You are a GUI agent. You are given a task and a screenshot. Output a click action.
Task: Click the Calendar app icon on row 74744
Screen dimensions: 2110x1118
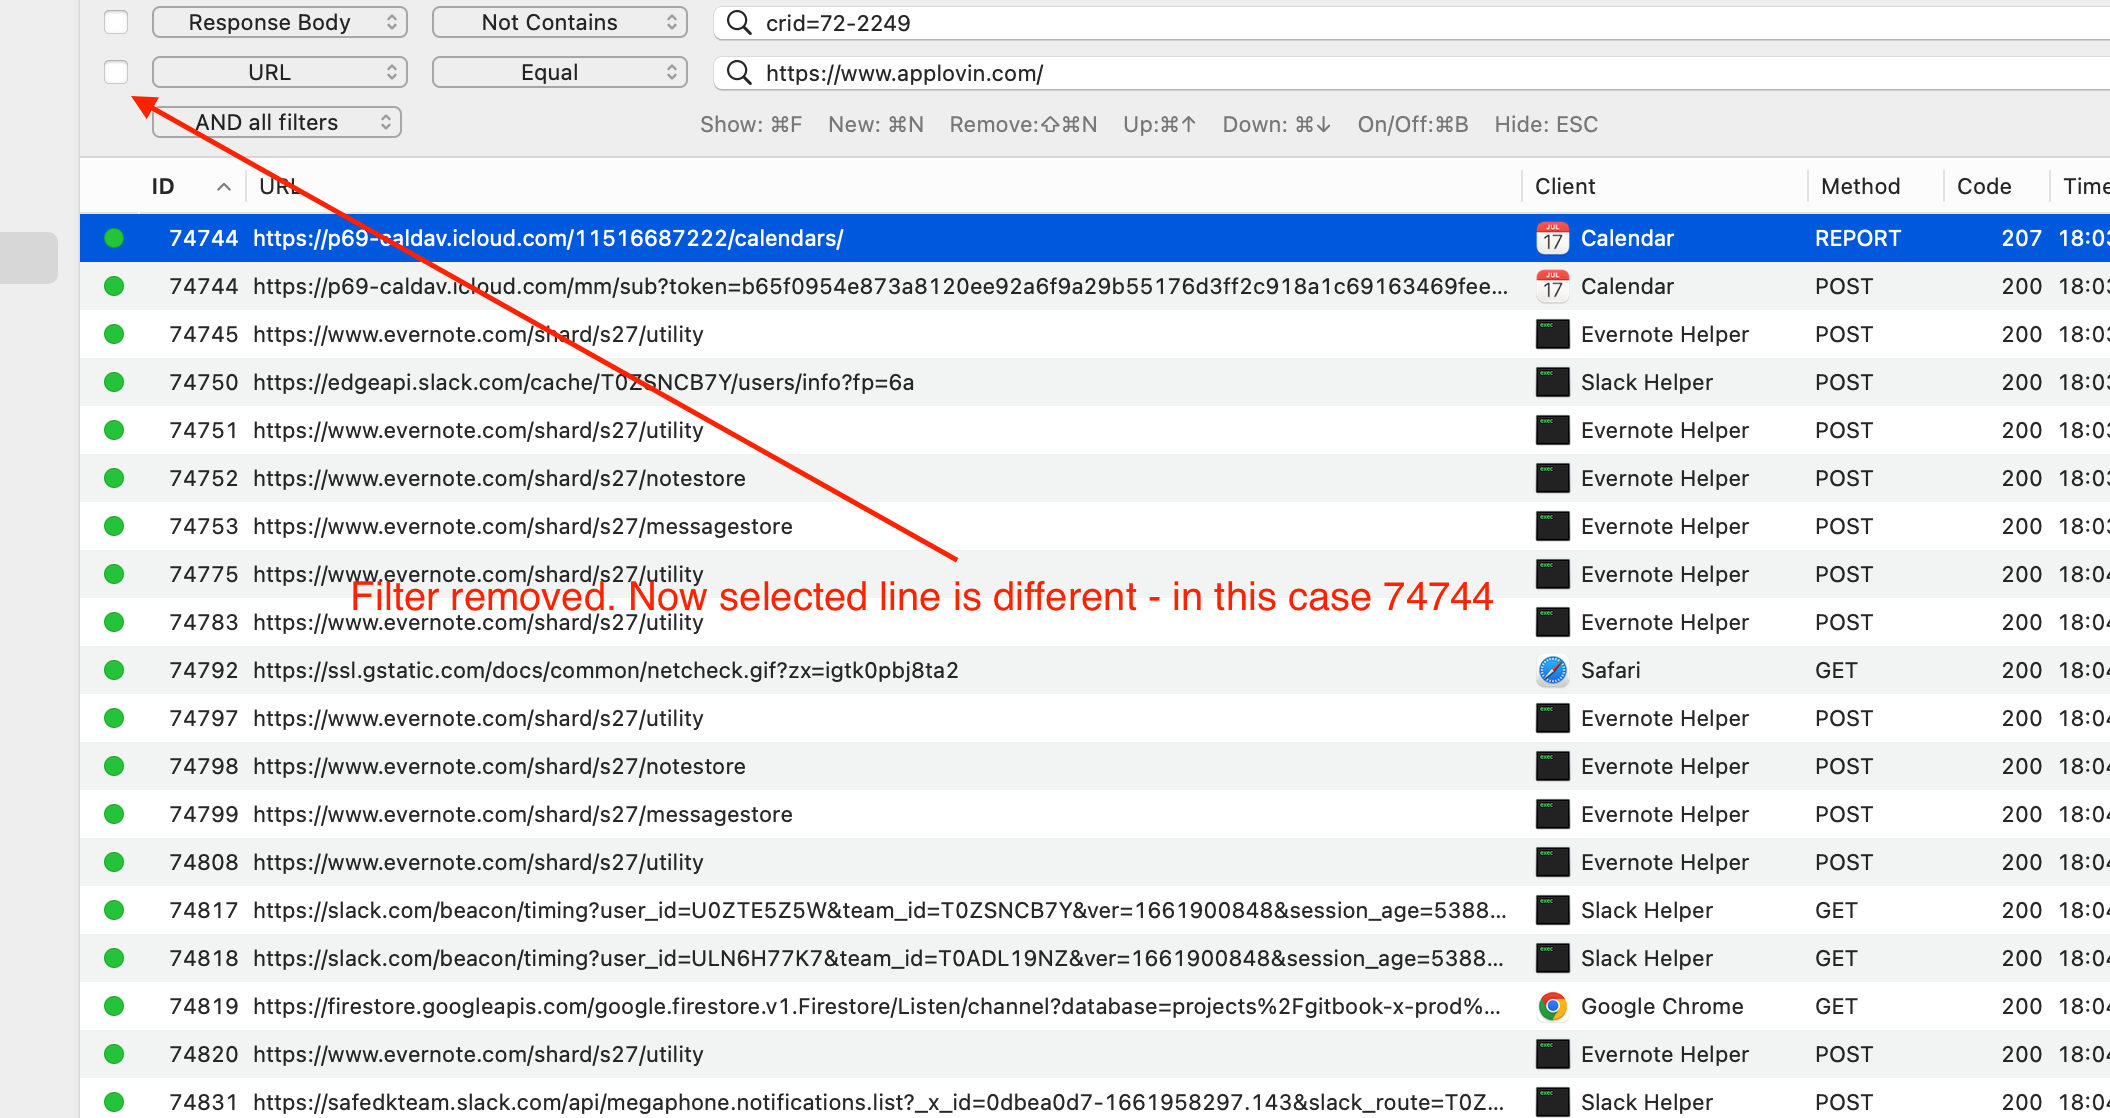[x=1551, y=238]
